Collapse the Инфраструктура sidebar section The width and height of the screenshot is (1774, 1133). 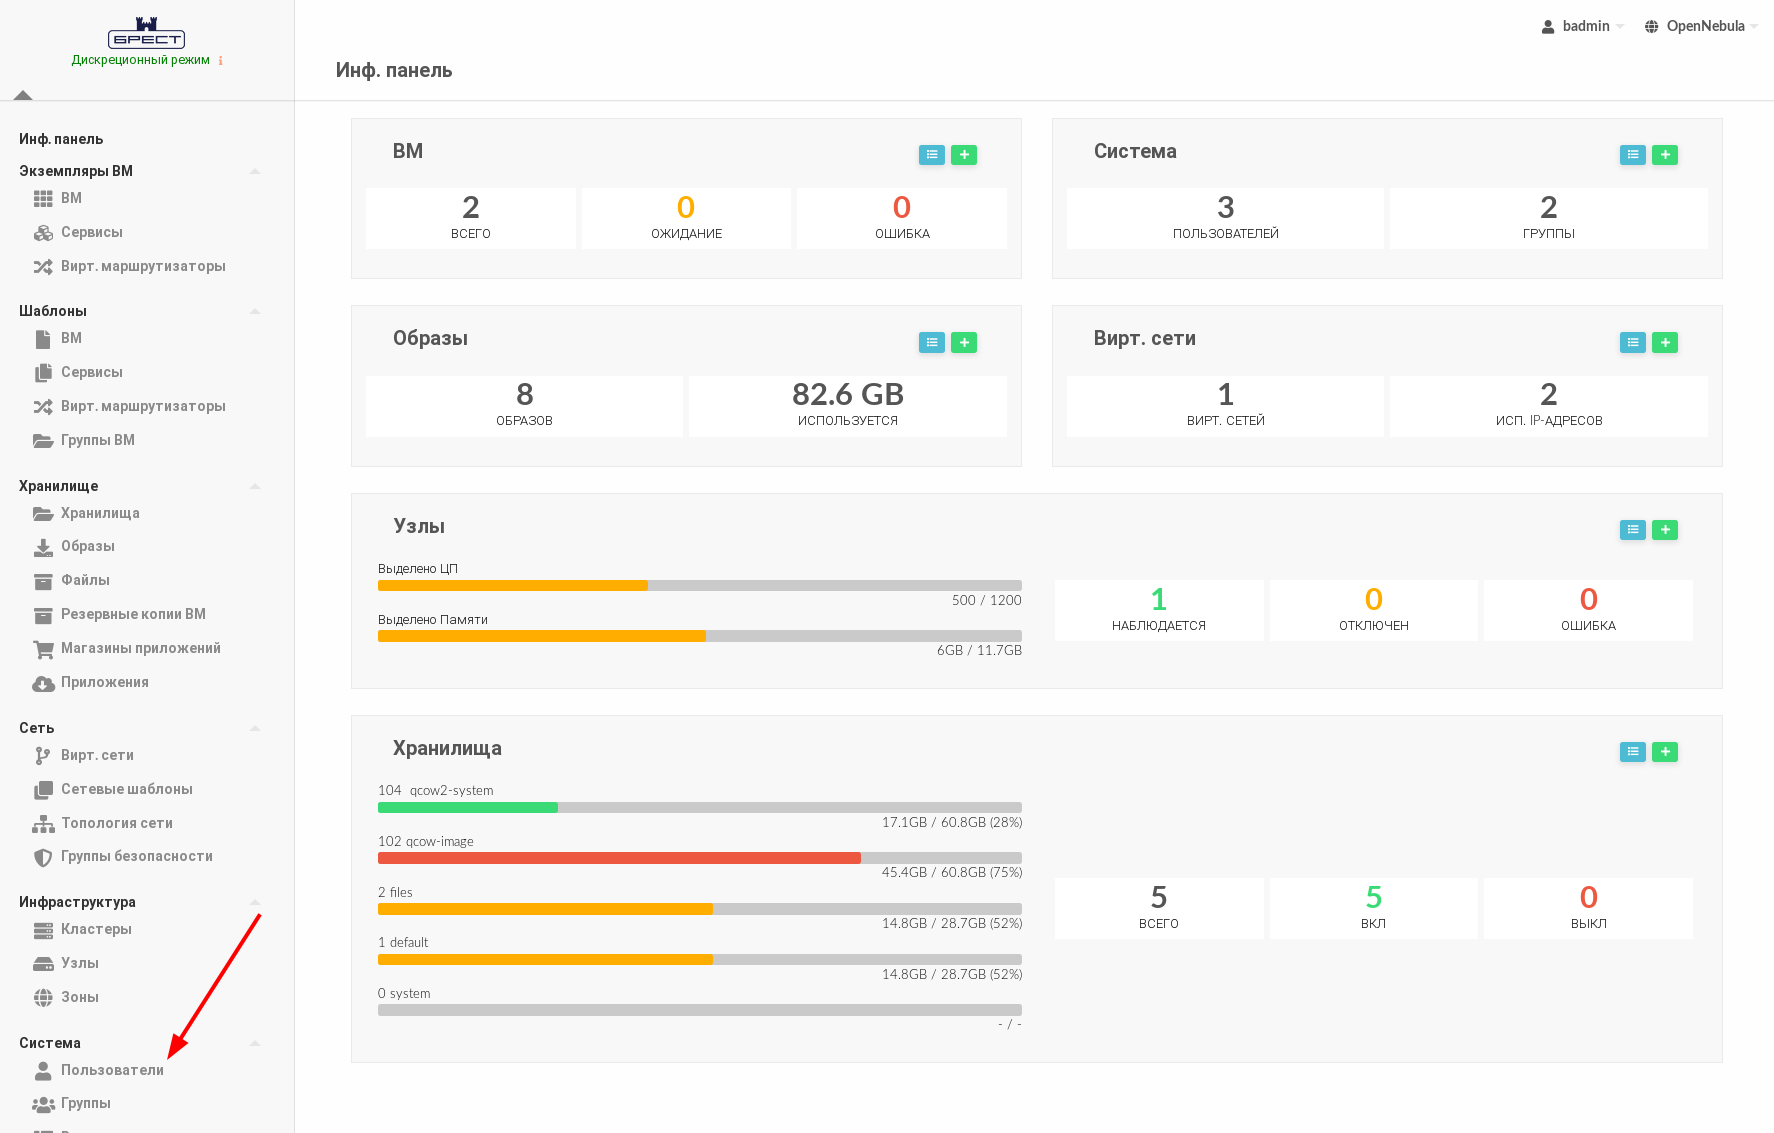click(255, 902)
